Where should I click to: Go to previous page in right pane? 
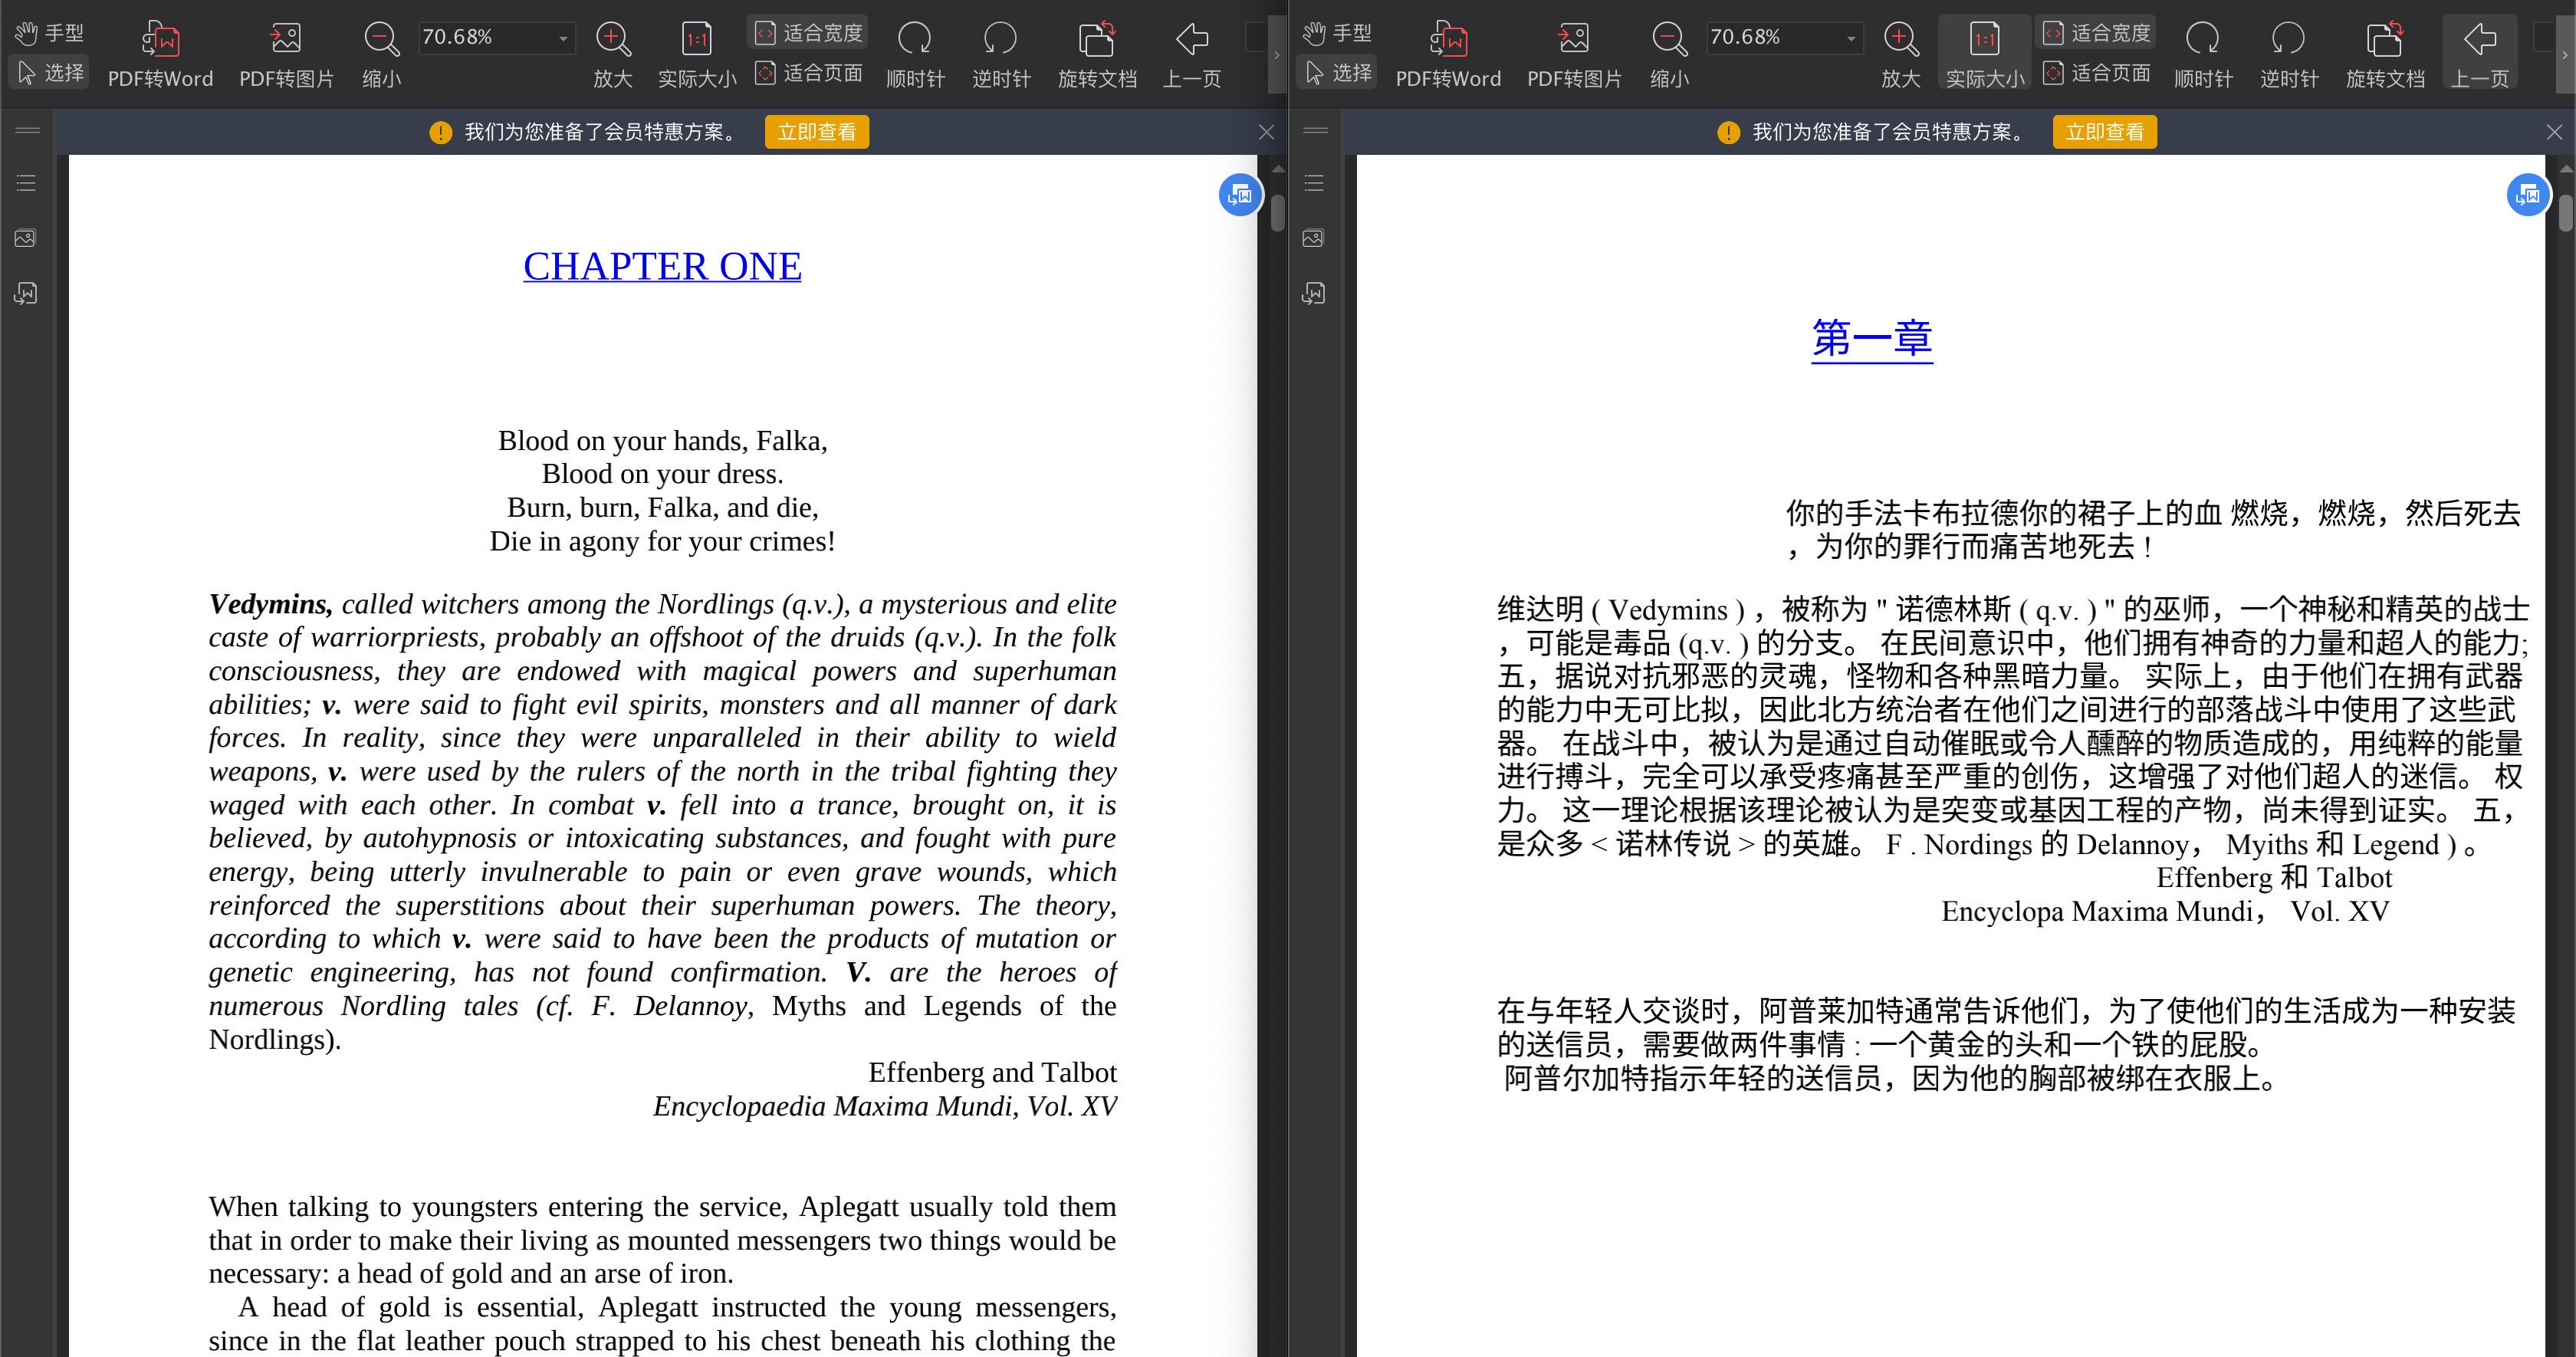click(x=2479, y=41)
